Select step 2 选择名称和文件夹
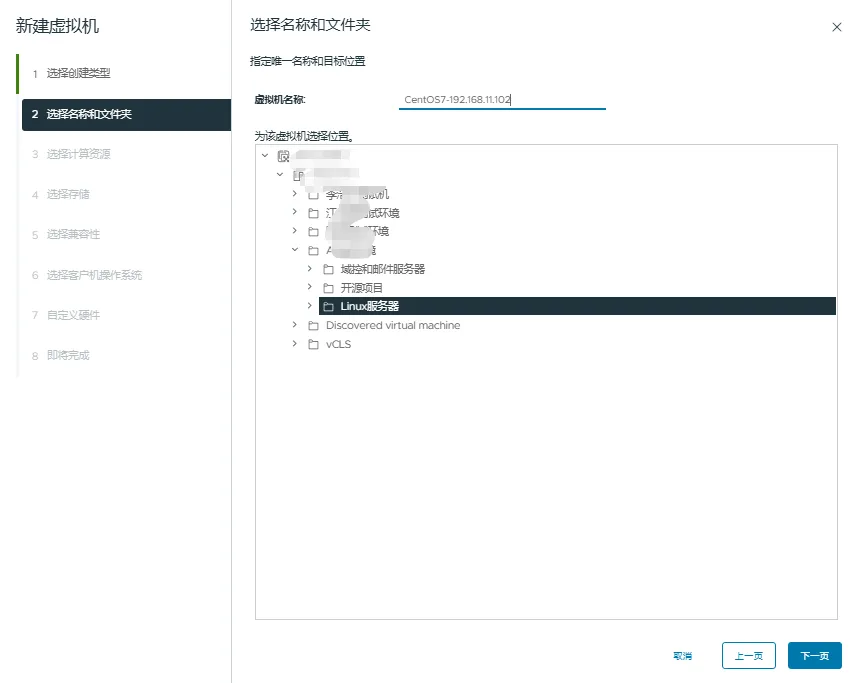 [x=126, y=114]
